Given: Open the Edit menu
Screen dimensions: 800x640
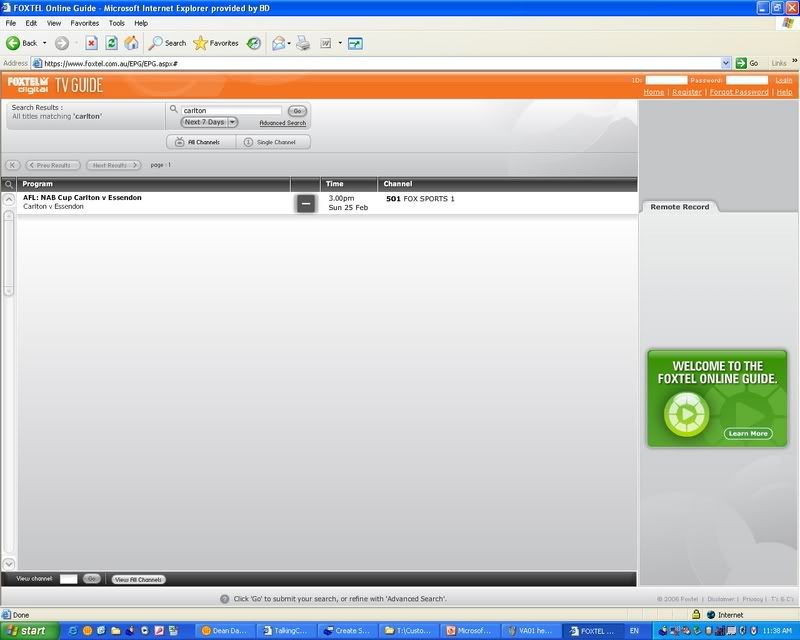Looking at the screenshot, I should coord(31,23).
